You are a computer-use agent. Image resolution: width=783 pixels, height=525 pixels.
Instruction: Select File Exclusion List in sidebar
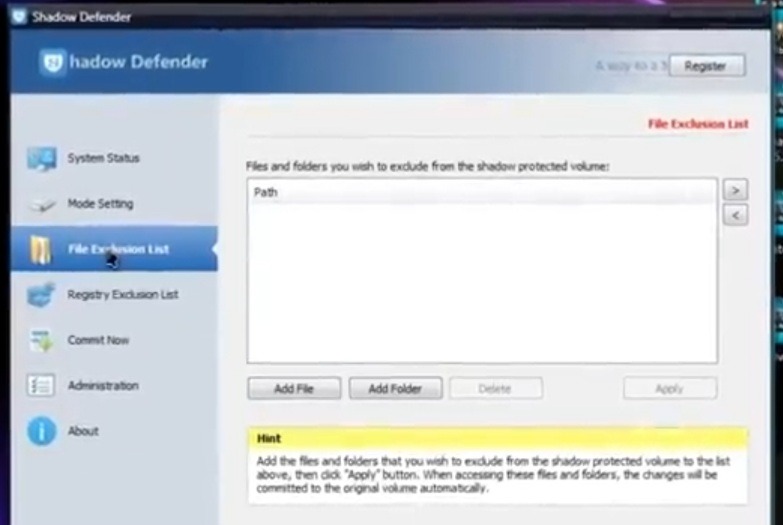[x=114, y=249]
